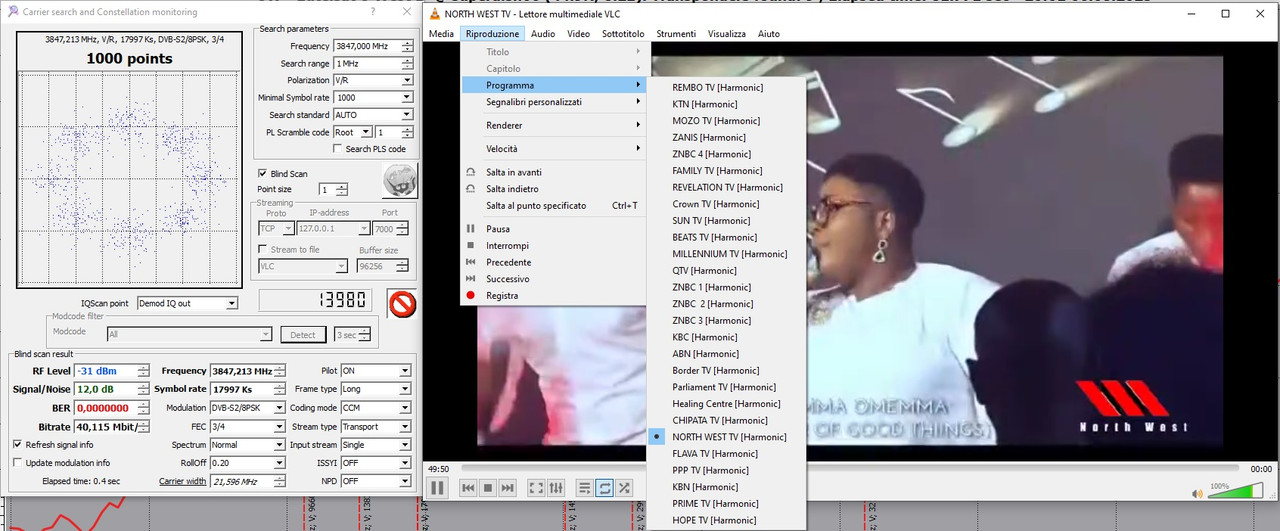Toggle VLC shuffle/random icon

(625, 488)
